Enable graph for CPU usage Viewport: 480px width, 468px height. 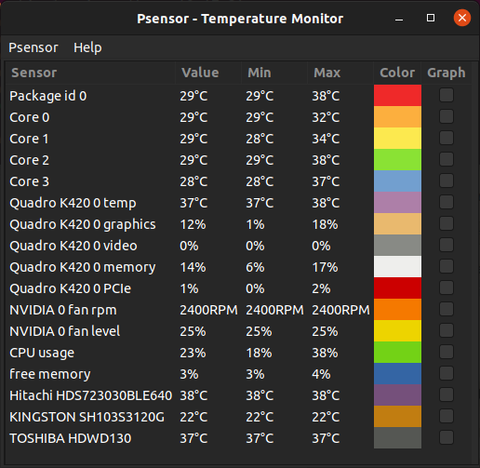tap(446, 352)
